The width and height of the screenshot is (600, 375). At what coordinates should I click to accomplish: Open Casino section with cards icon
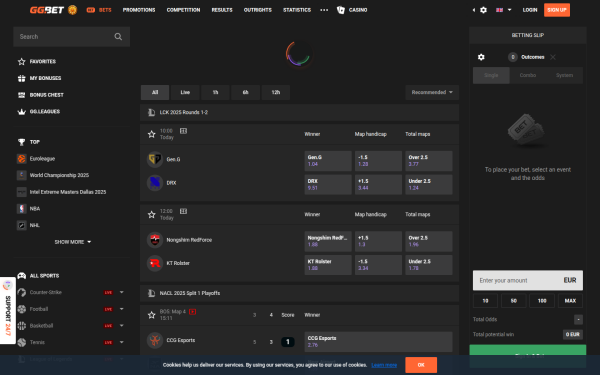click(x=352, y=10)
